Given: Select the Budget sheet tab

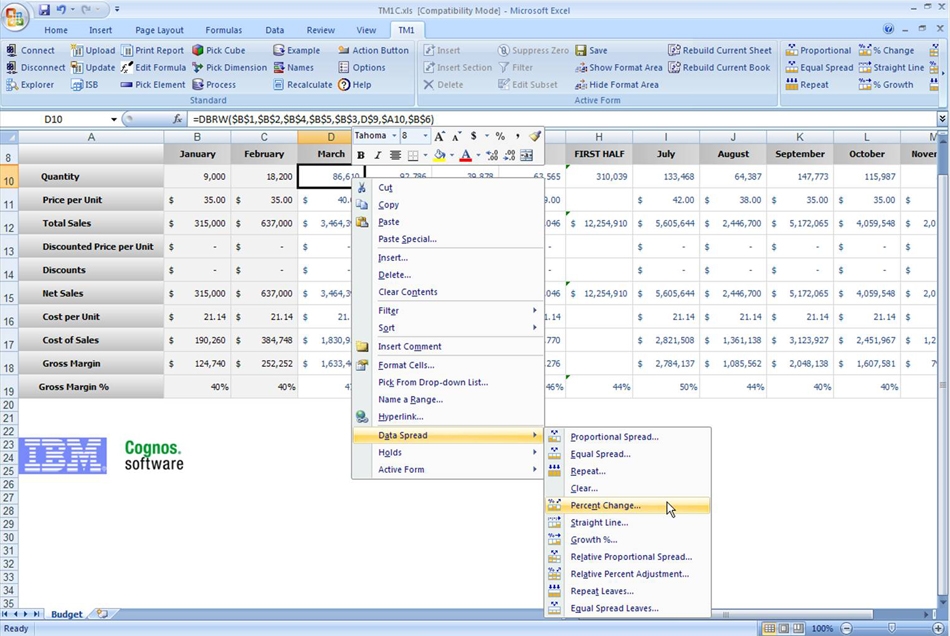Looking at the screenshot, I should point(67,614).
